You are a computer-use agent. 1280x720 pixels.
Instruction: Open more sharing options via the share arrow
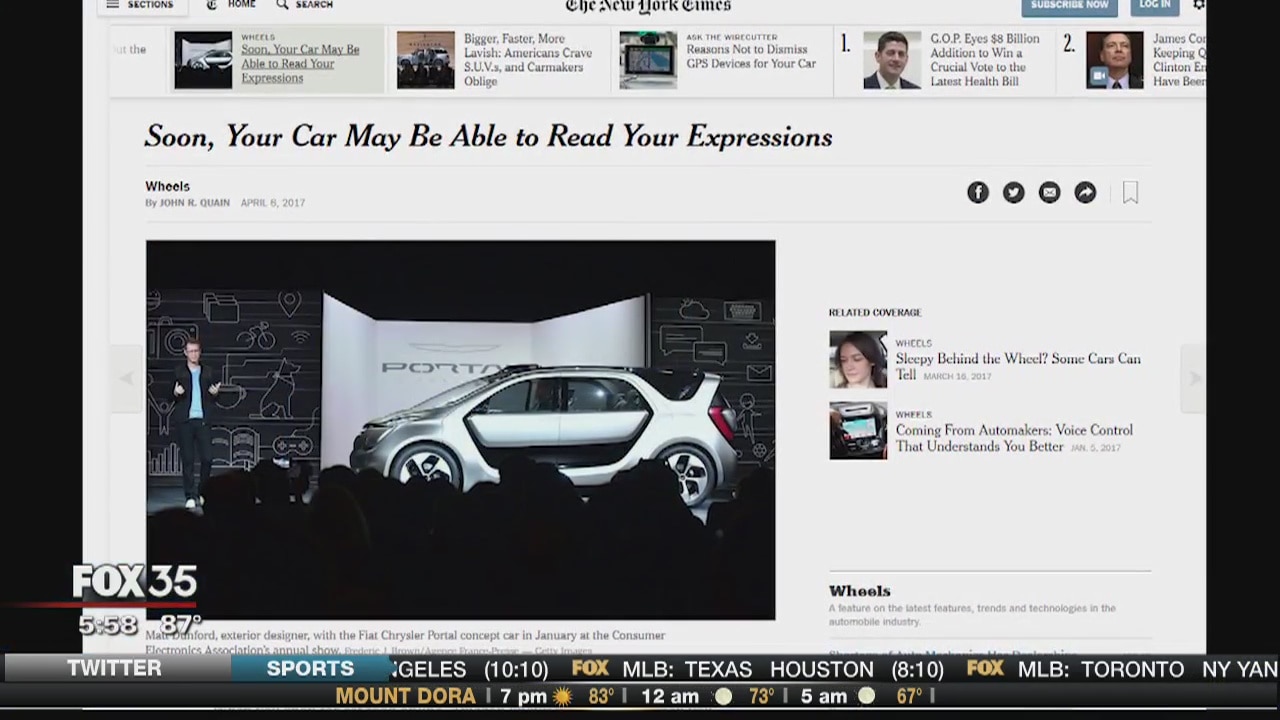tap(1085, 192)
